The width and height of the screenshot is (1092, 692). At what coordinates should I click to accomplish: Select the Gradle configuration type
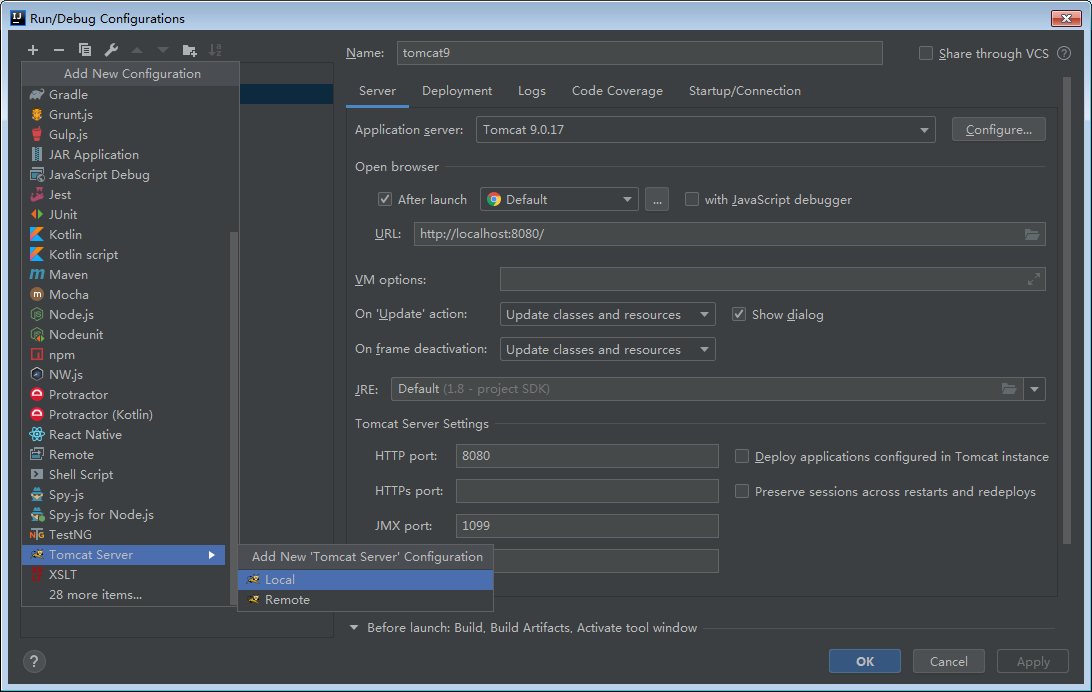click(124, 95)
